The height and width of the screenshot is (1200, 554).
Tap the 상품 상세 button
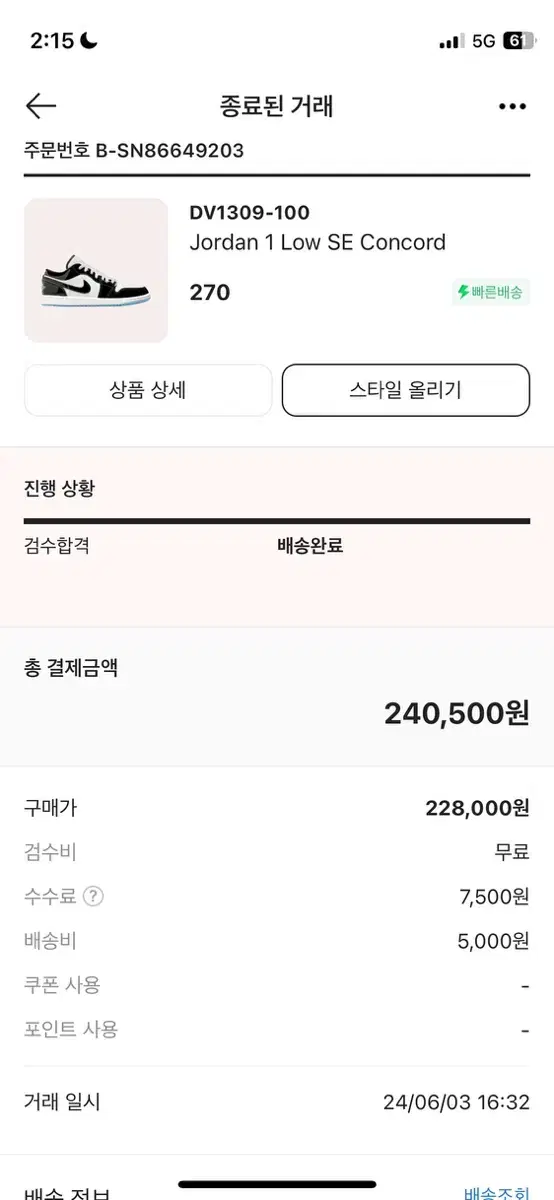coord(148,390)
